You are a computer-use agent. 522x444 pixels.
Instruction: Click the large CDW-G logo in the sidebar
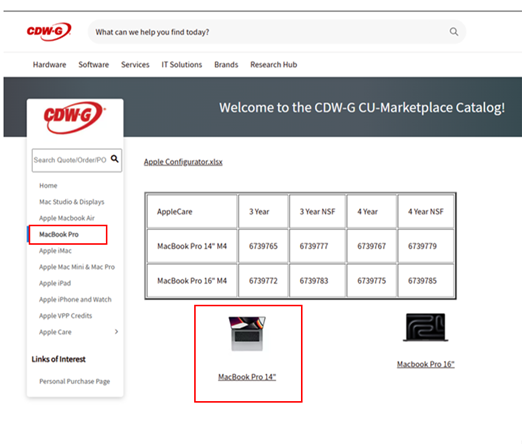pos(74,118)
